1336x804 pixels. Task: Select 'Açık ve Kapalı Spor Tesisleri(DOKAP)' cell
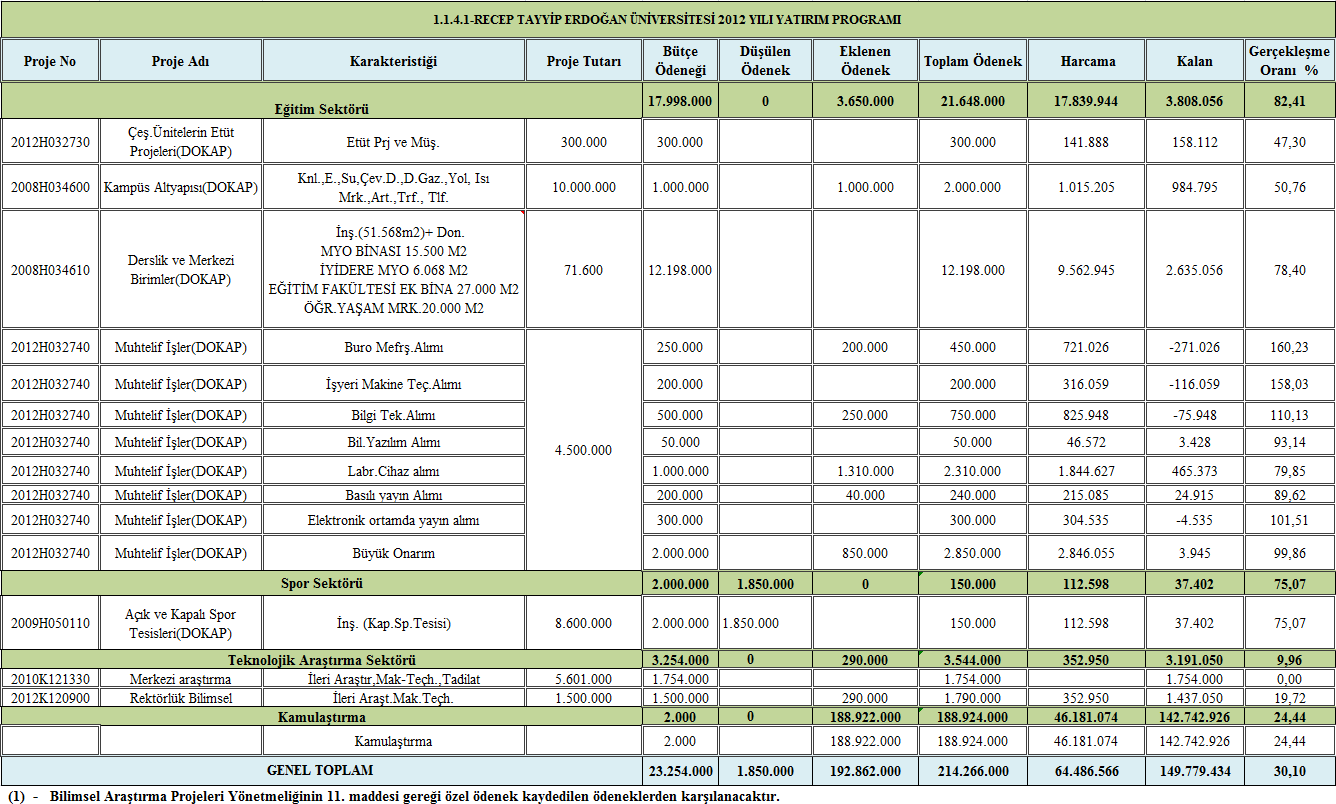pyautogui.click(x=181, y=623)
